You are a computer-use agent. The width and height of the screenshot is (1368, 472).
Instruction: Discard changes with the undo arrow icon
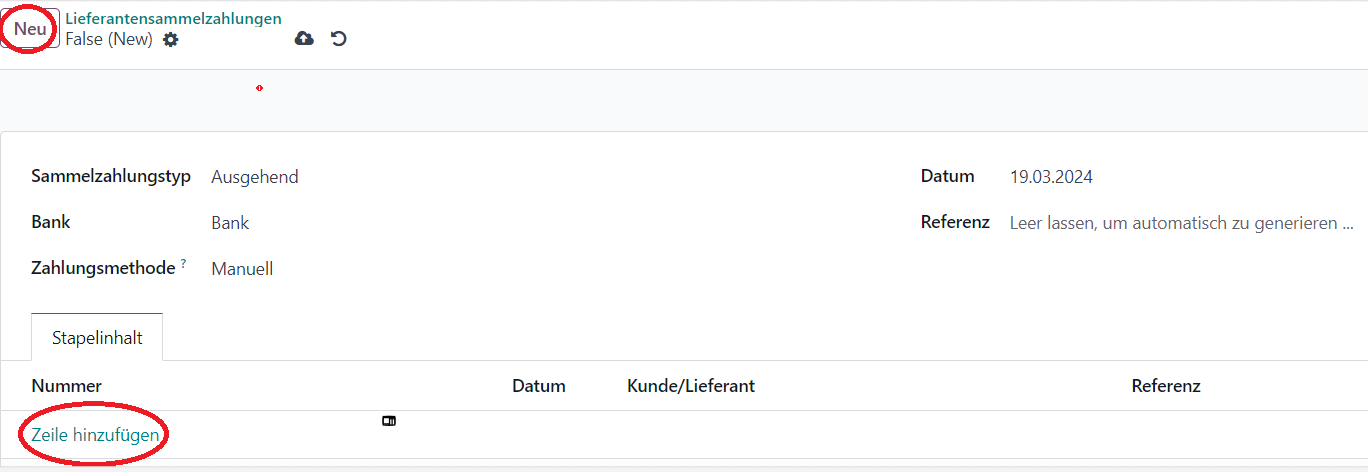[x=339, y=38]
